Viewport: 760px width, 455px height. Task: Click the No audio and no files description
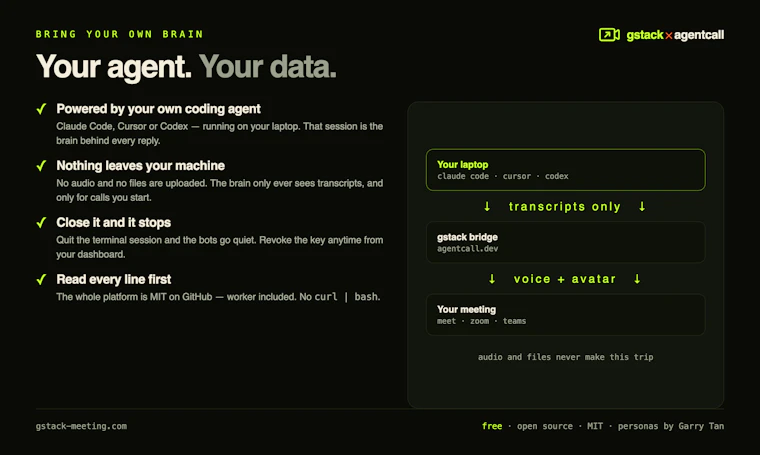click(220, 190)
